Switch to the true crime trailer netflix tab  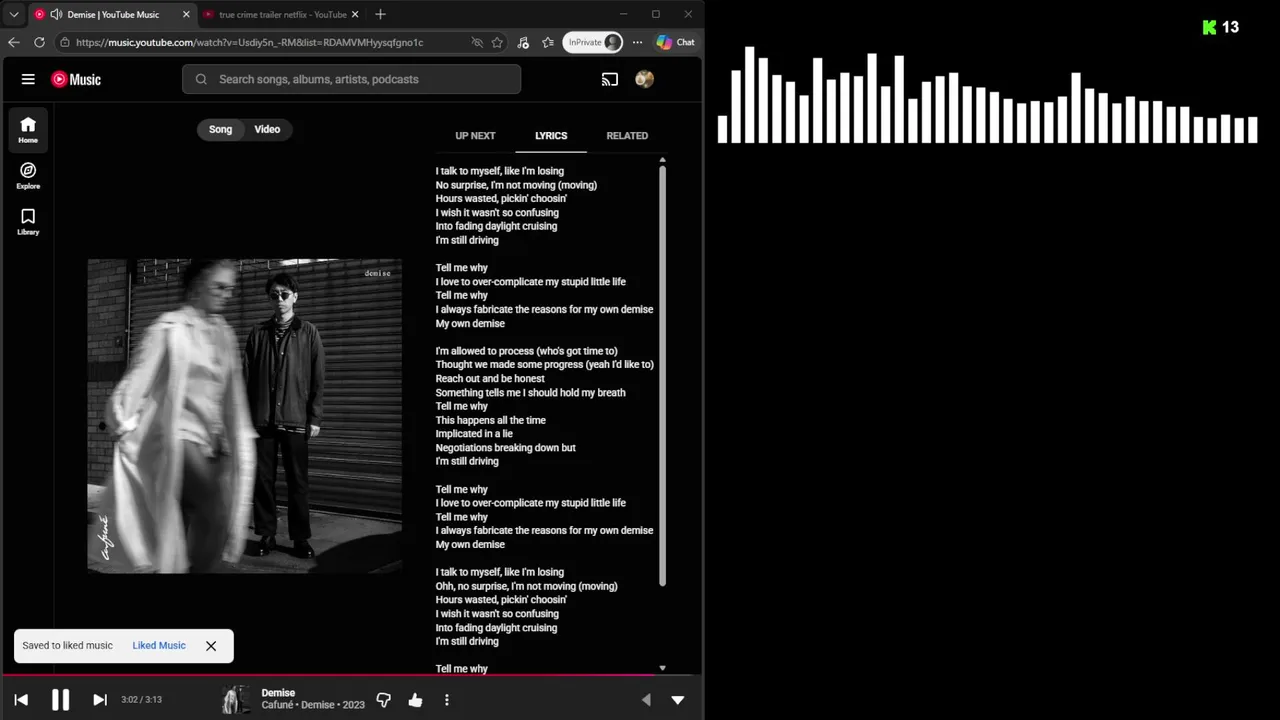tap(282, 14)
